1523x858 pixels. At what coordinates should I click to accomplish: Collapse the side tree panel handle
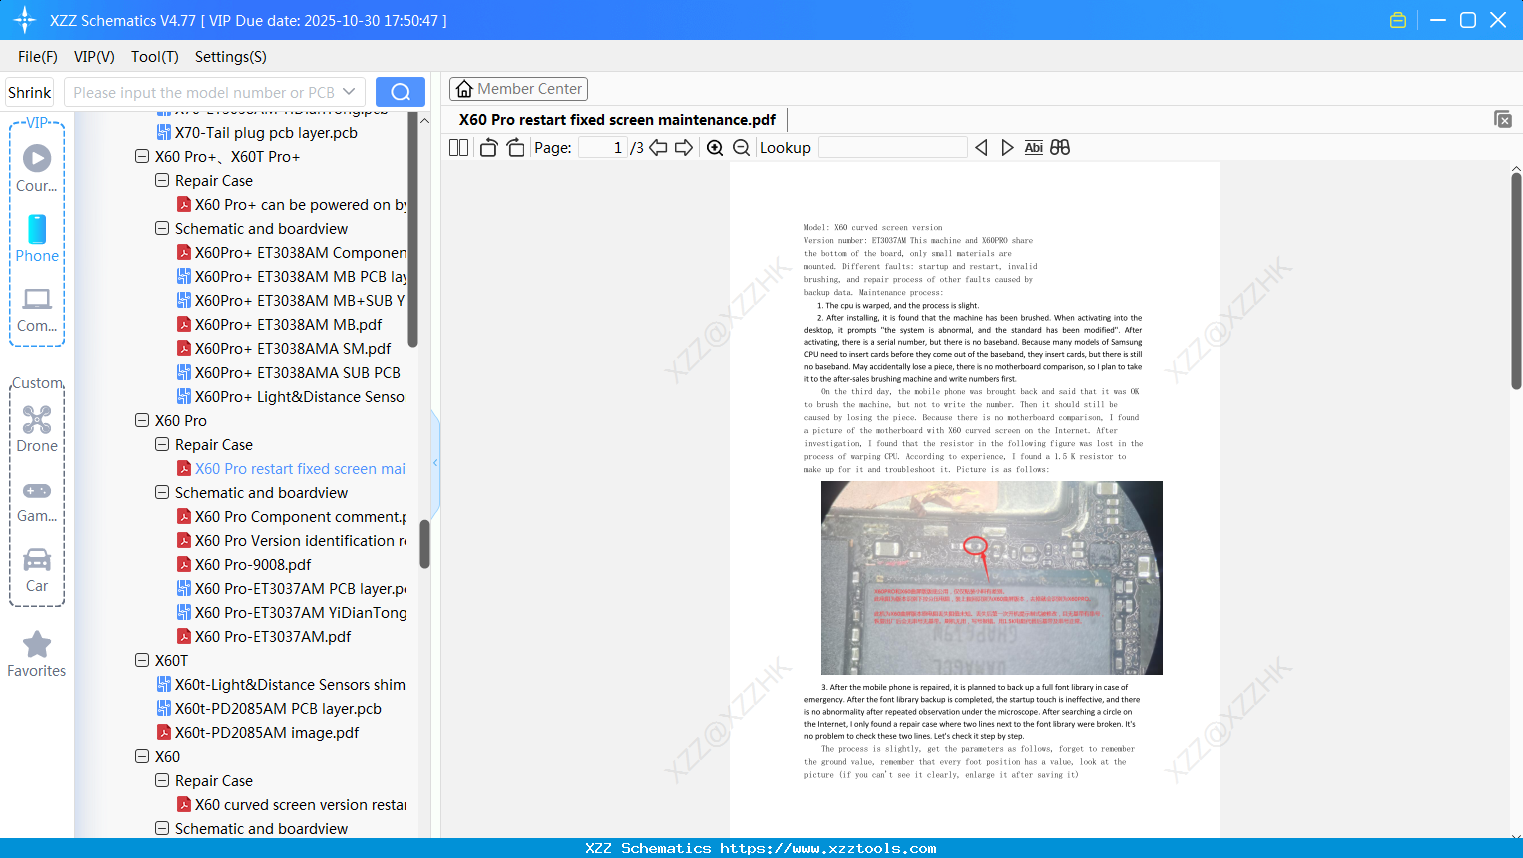[x=435, y=462]
